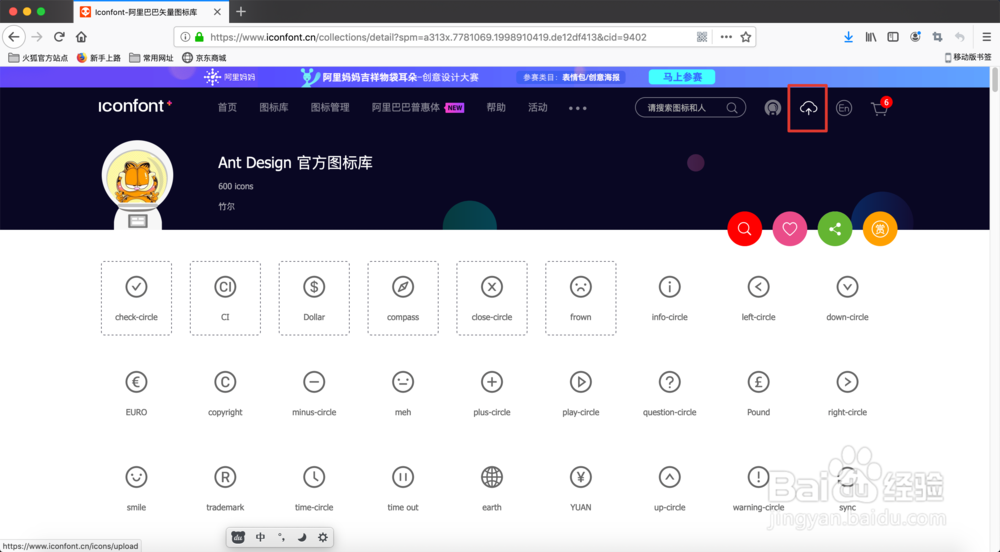Image resolution: width=1000 pixels, height=552 pixels.
Task: Open the 火狐官方站点 bookmark folder
Action: point(38,58)
